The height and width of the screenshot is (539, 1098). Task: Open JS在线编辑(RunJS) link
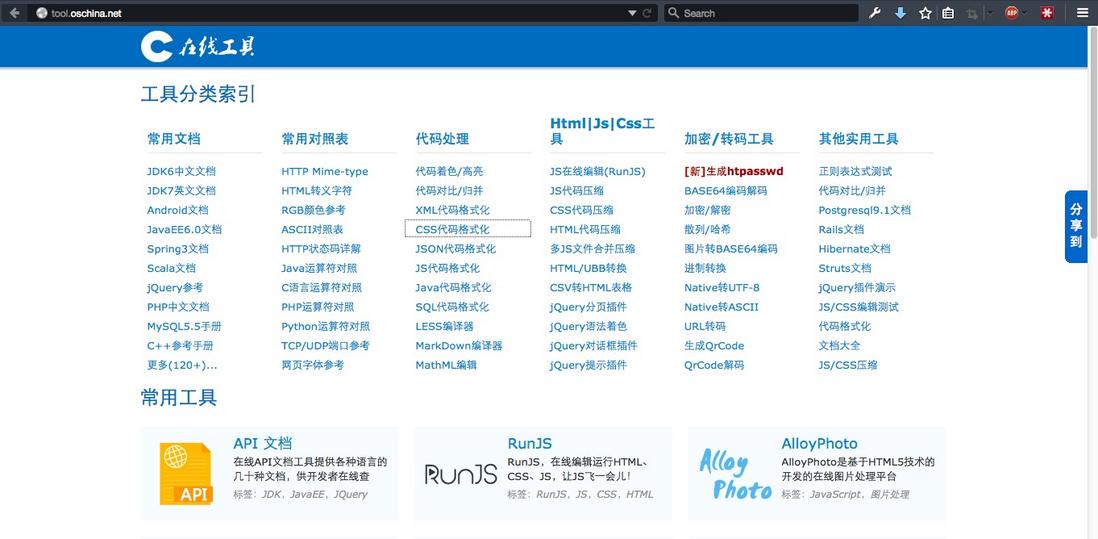pyautogui.click(x=598, y=172)
